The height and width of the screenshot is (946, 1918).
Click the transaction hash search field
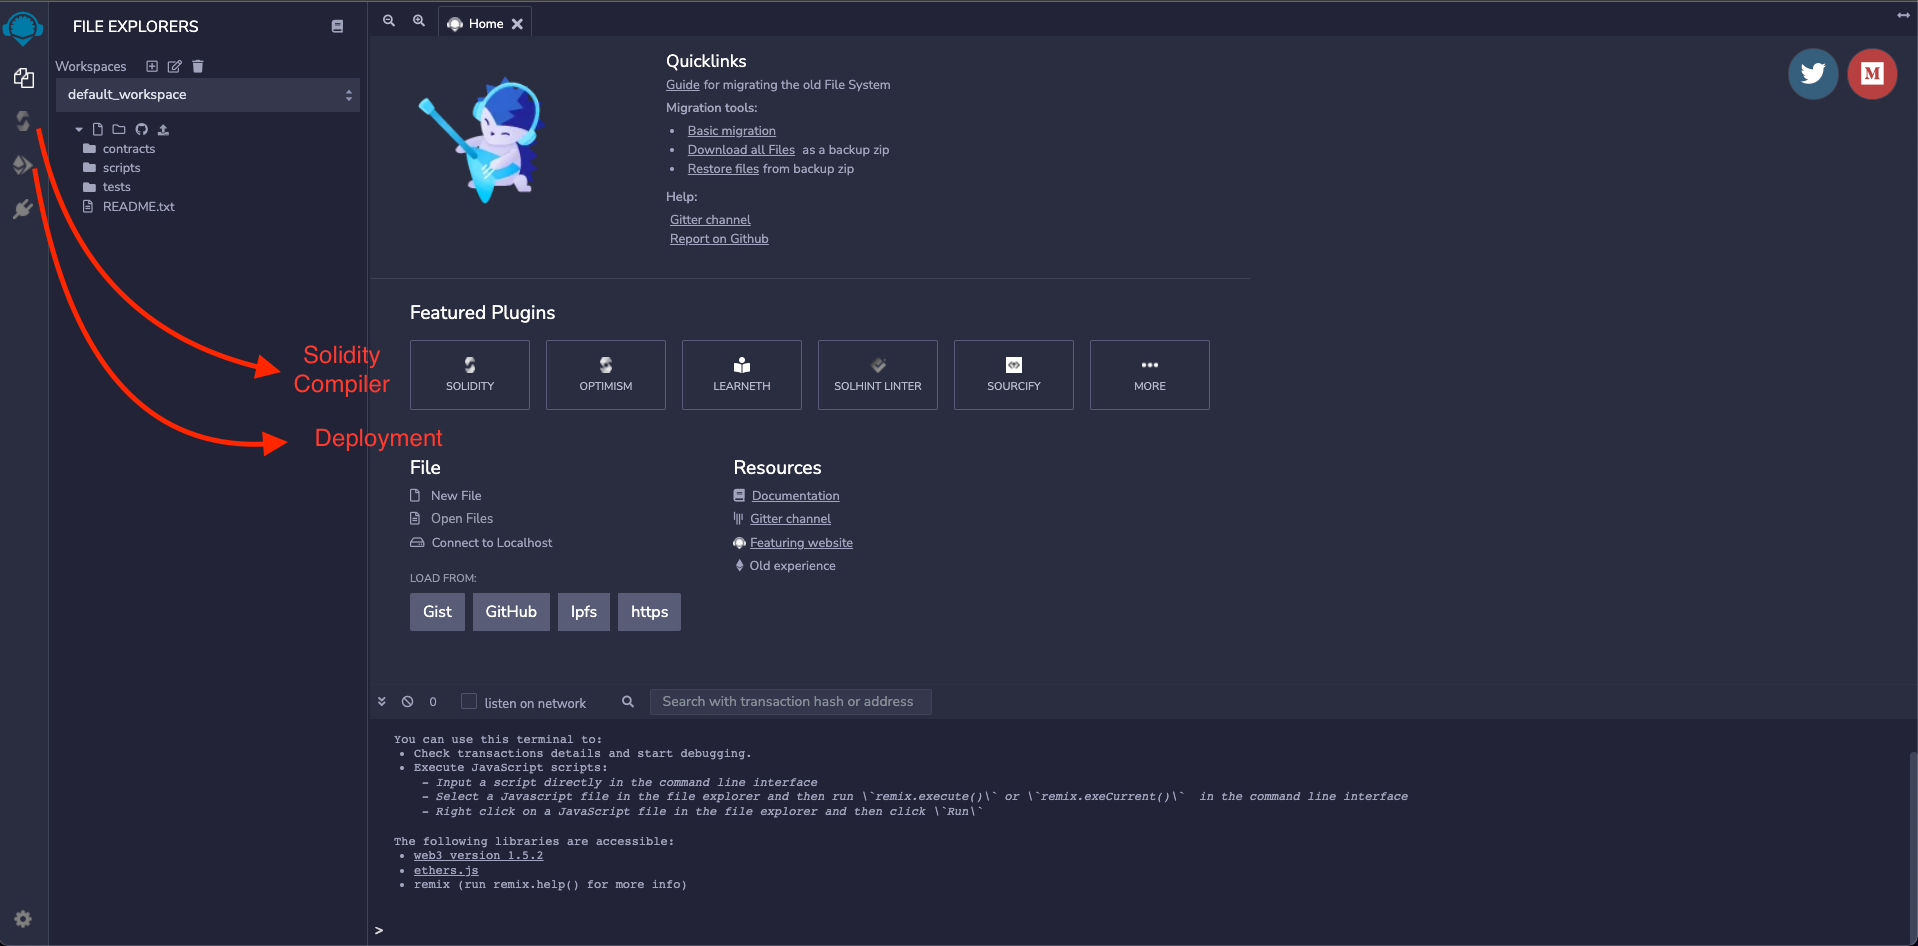tap(790, 702)
